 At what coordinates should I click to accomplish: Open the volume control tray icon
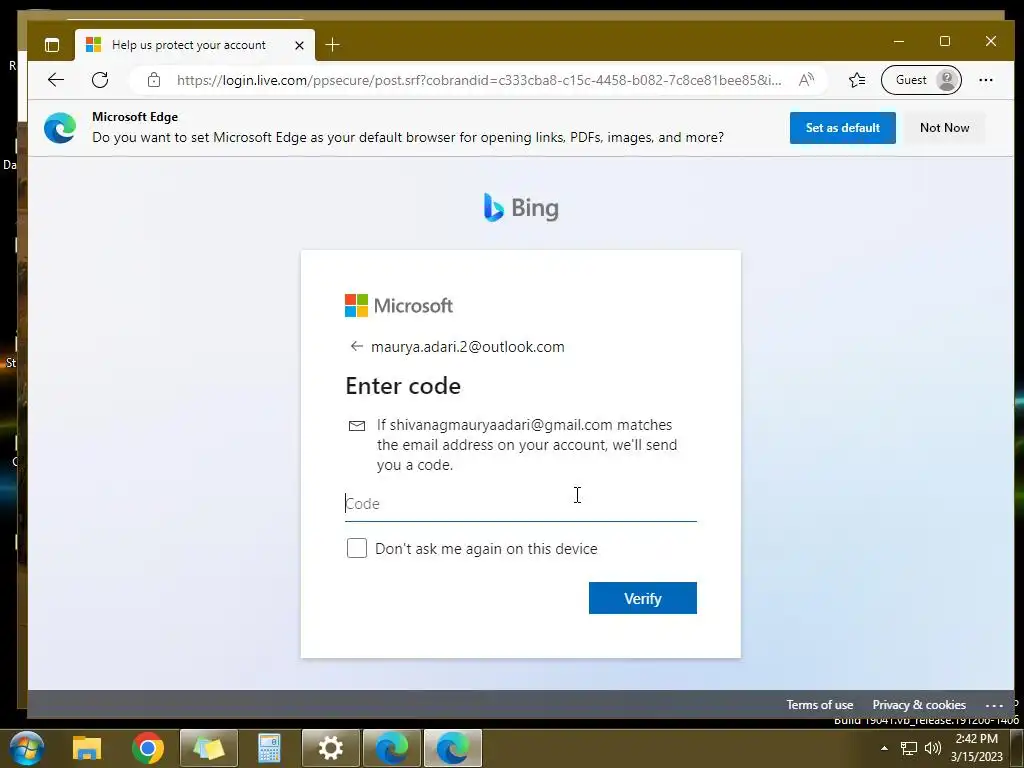click(933, 748)
